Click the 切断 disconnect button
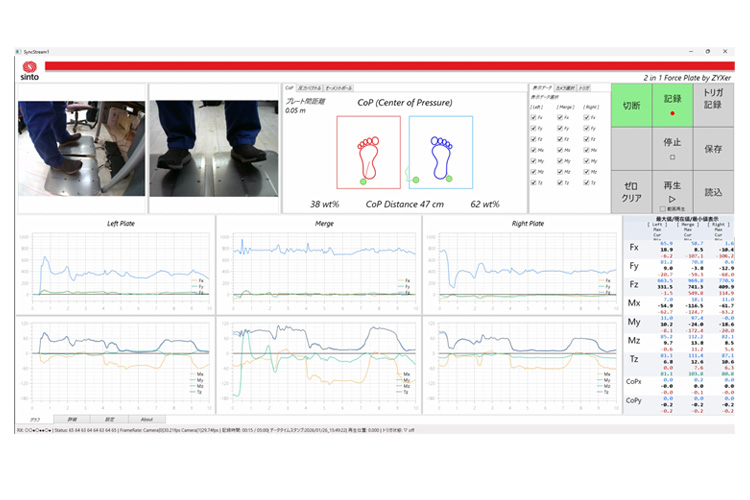The height and width of the screenshot is (500, 750). (631, 104)
